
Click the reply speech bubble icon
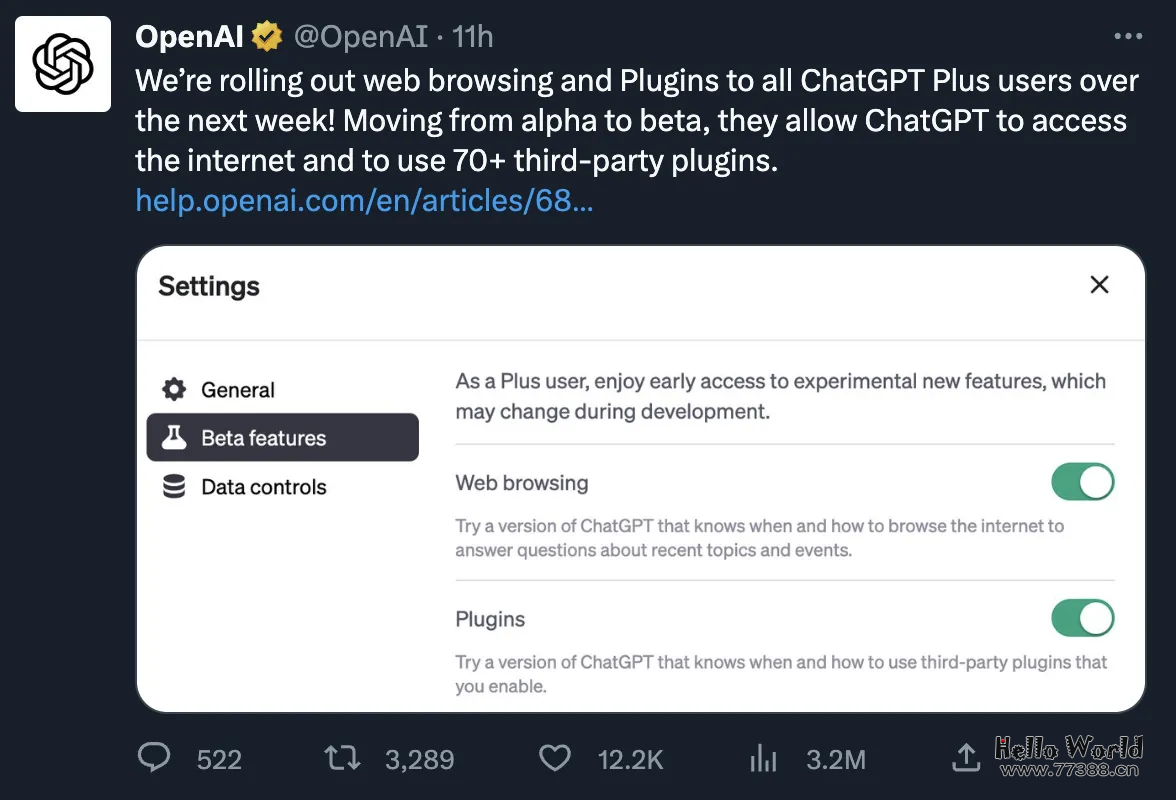tap(154, 758)
